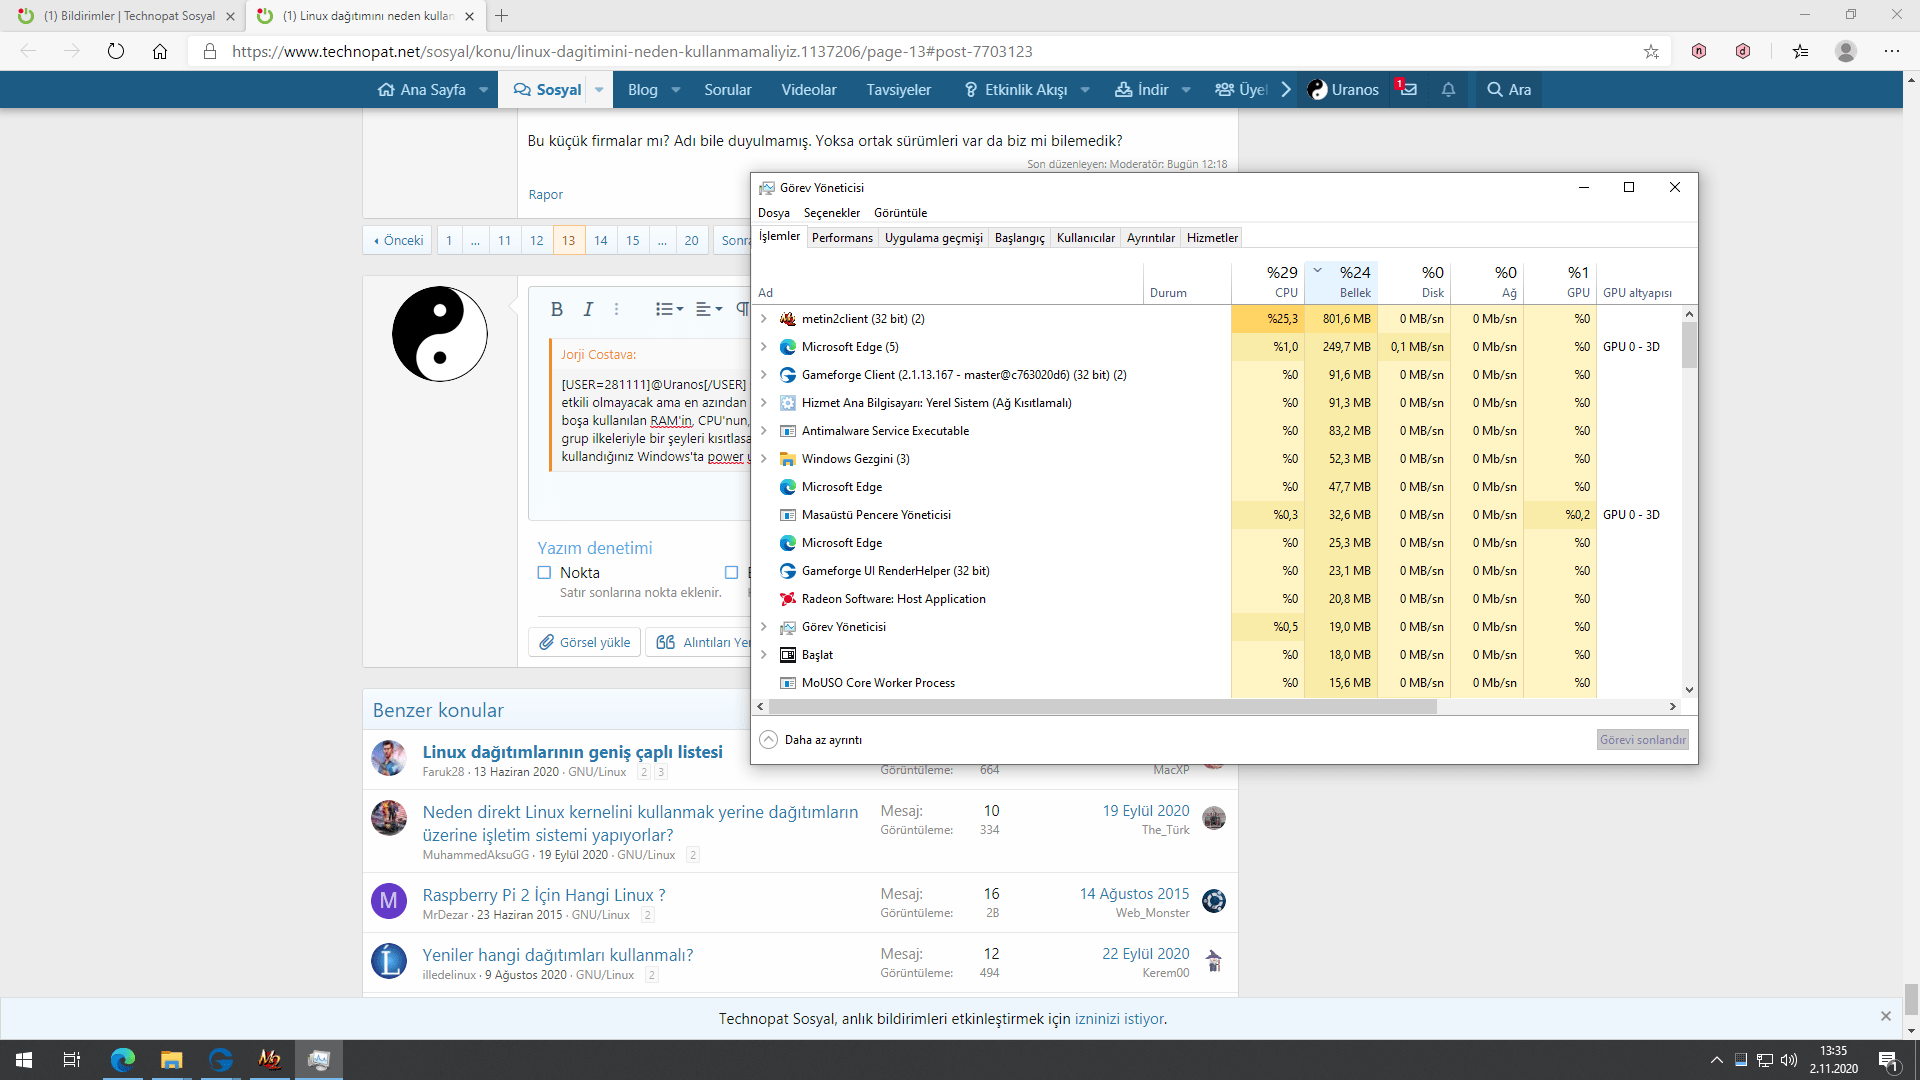Click the browser refresh icon
The image size is (1920, 1080).
point(116,51)
